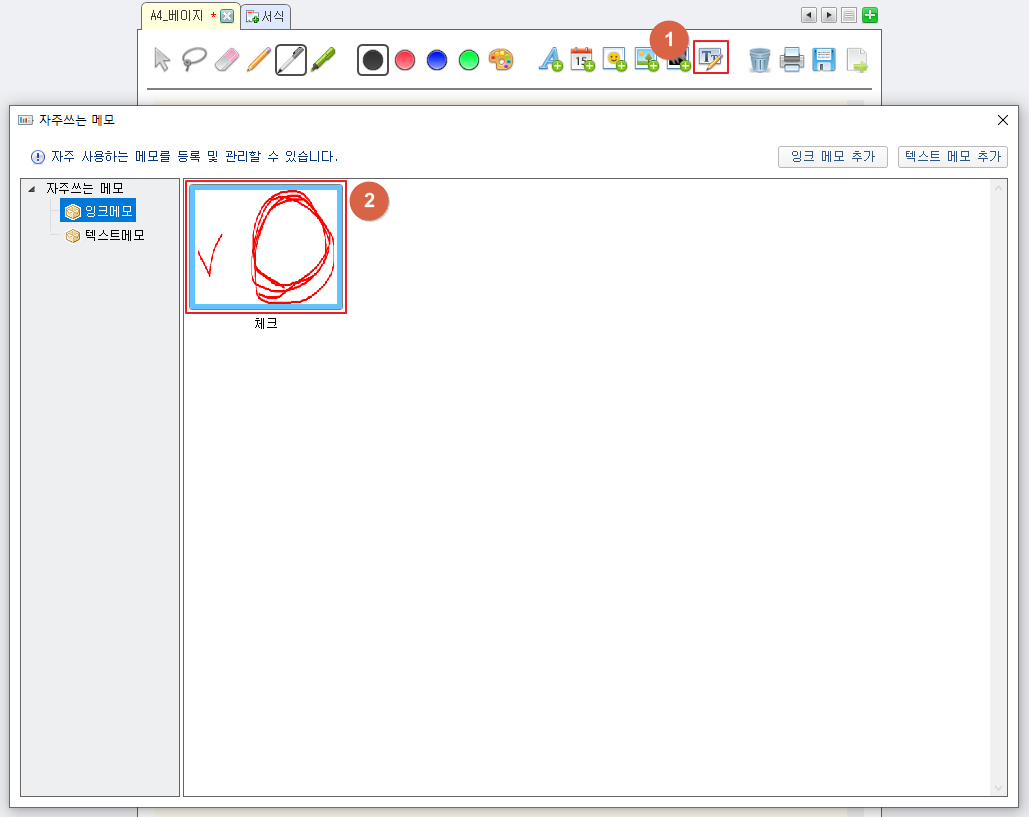Screen dimensions: 1029x817
Task: Select the arrow pointer tool
Action: coord(162,60)
